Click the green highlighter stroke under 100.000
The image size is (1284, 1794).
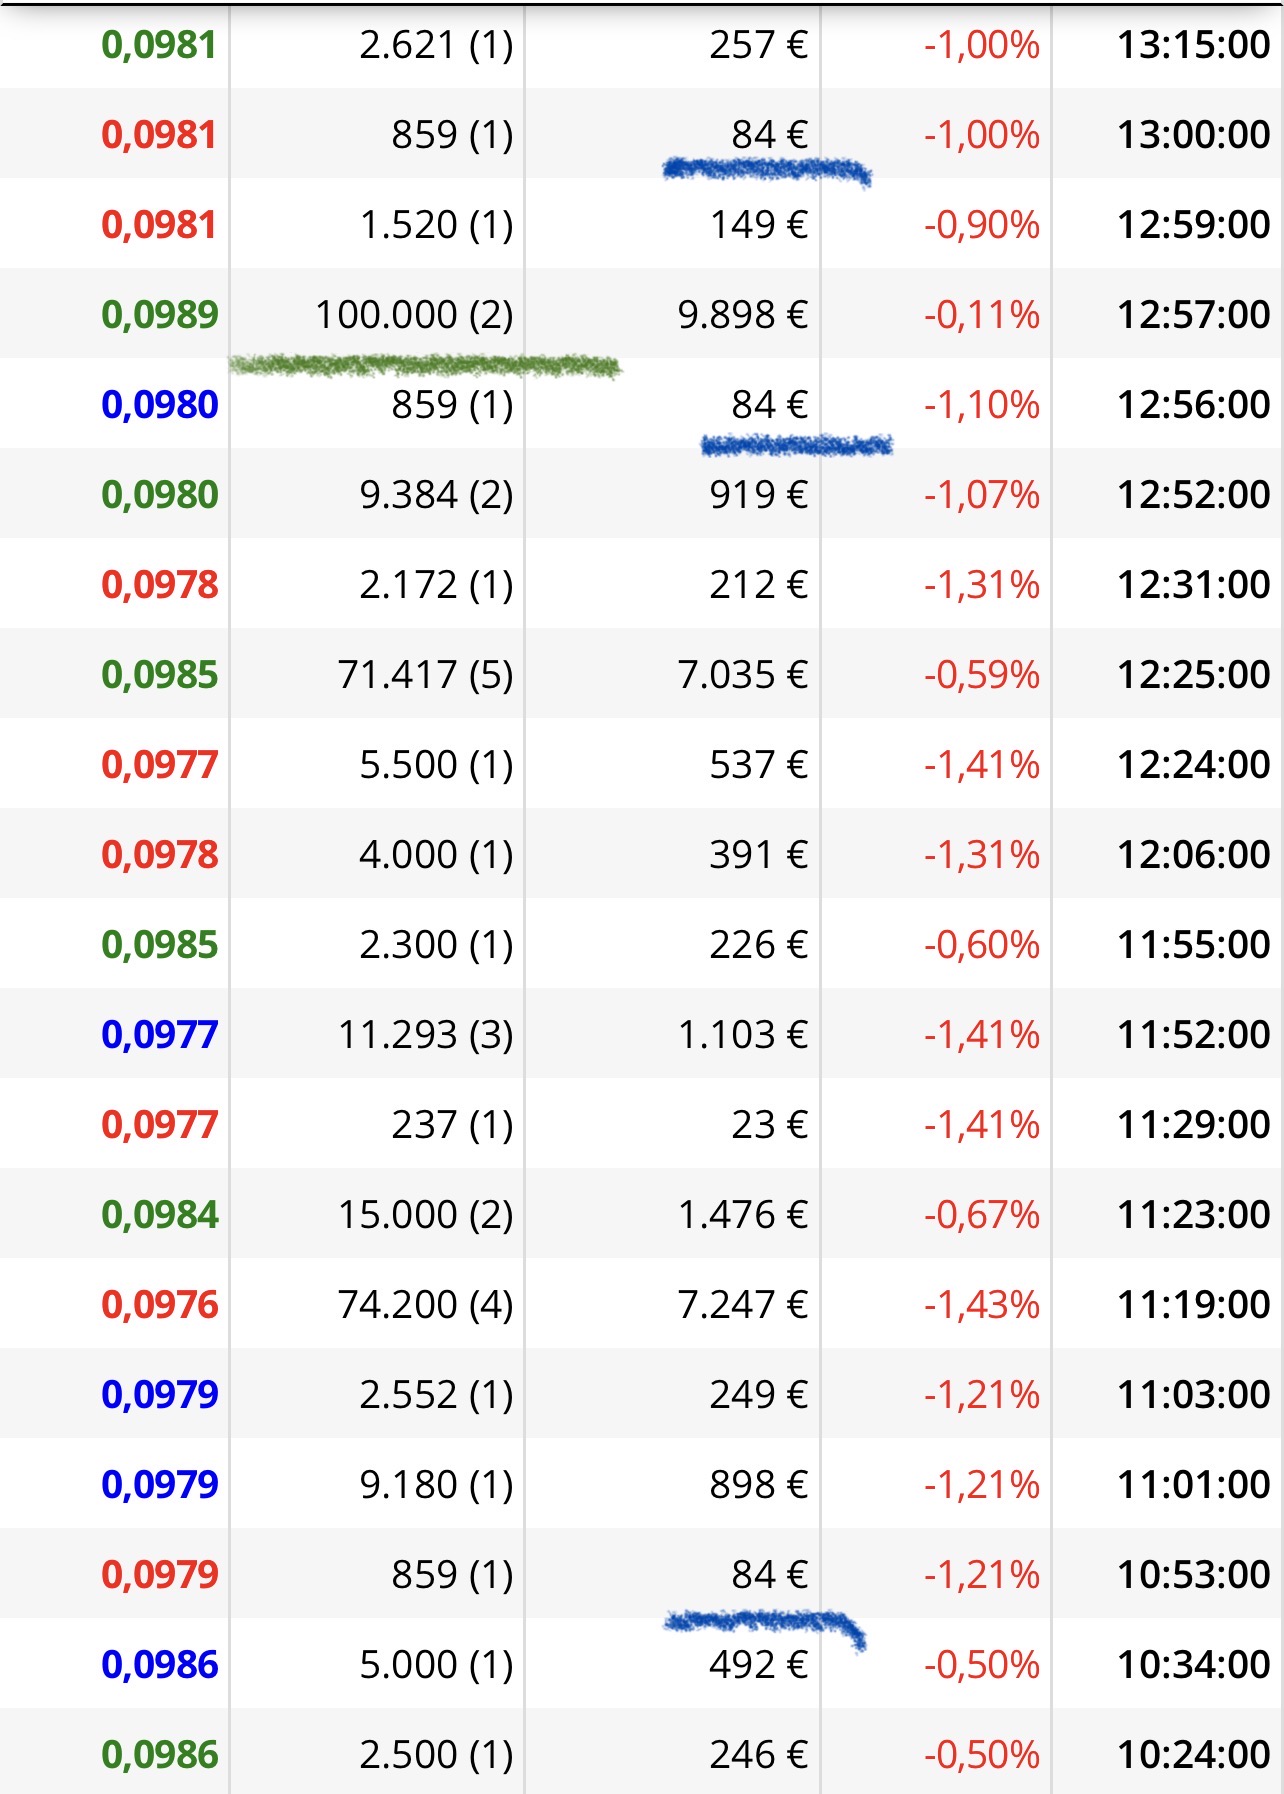pyautogui.click(x=425, y=366)
